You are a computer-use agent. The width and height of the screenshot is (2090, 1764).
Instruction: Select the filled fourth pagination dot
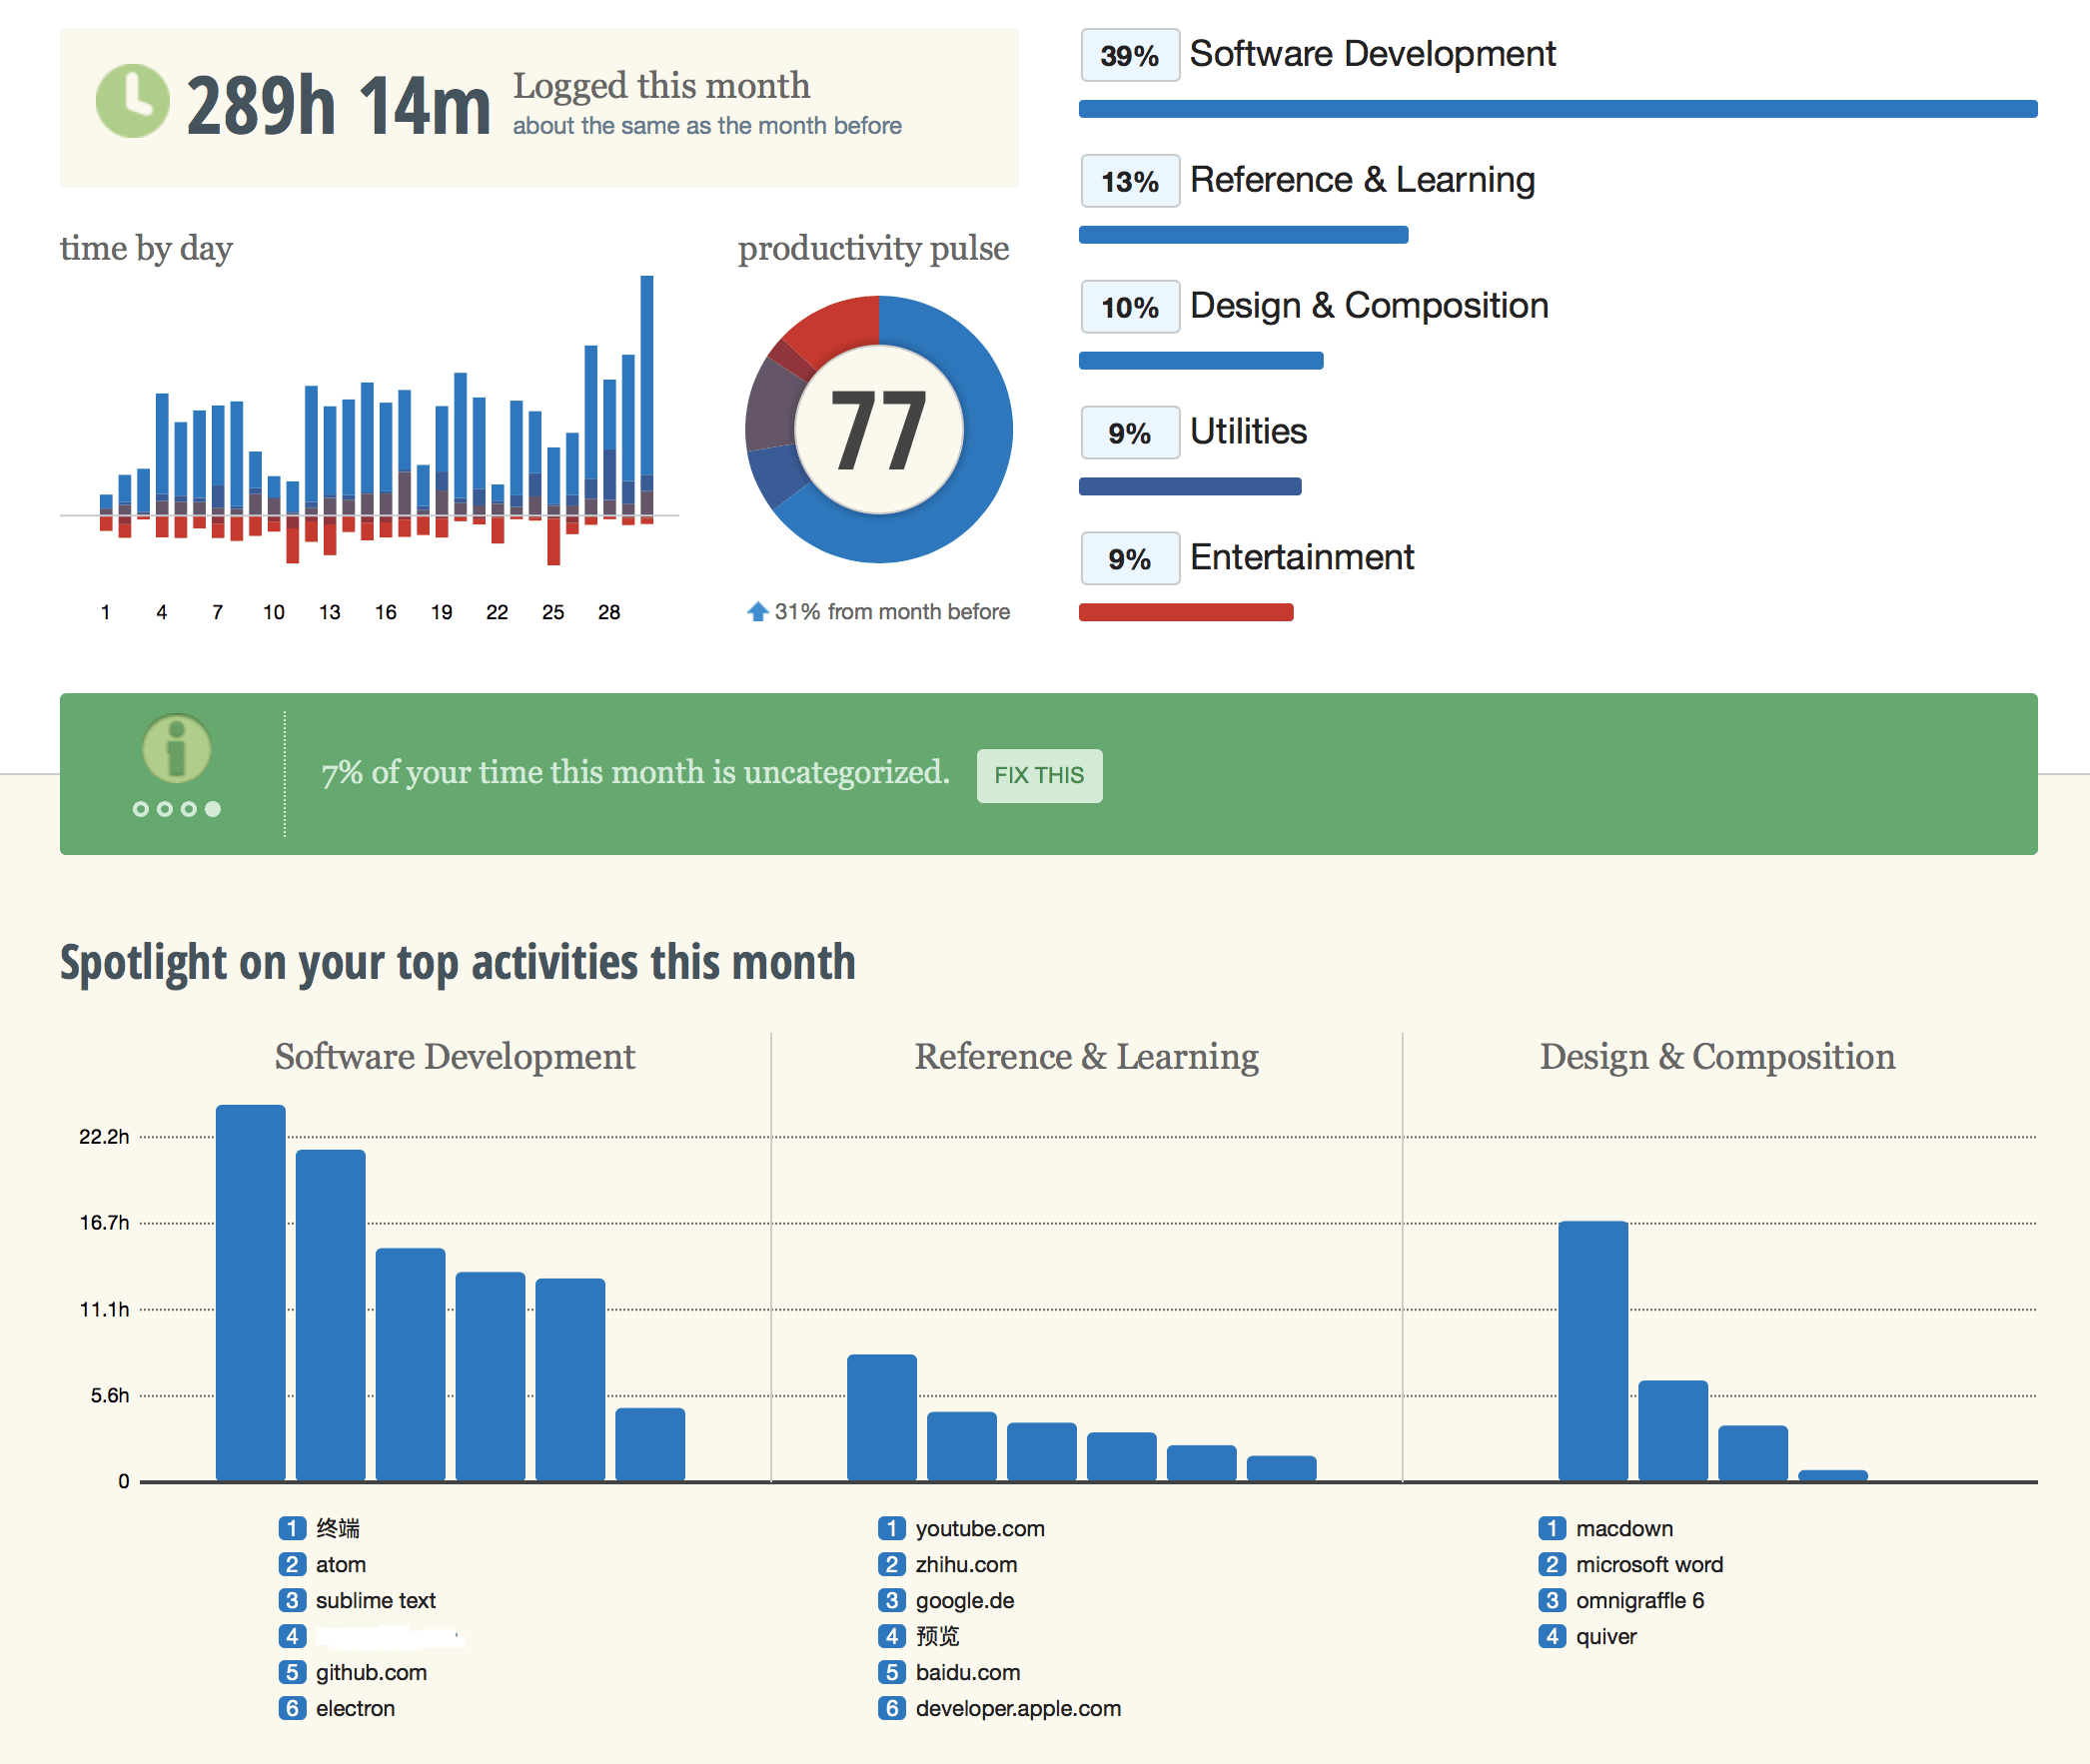coord(213,809)
